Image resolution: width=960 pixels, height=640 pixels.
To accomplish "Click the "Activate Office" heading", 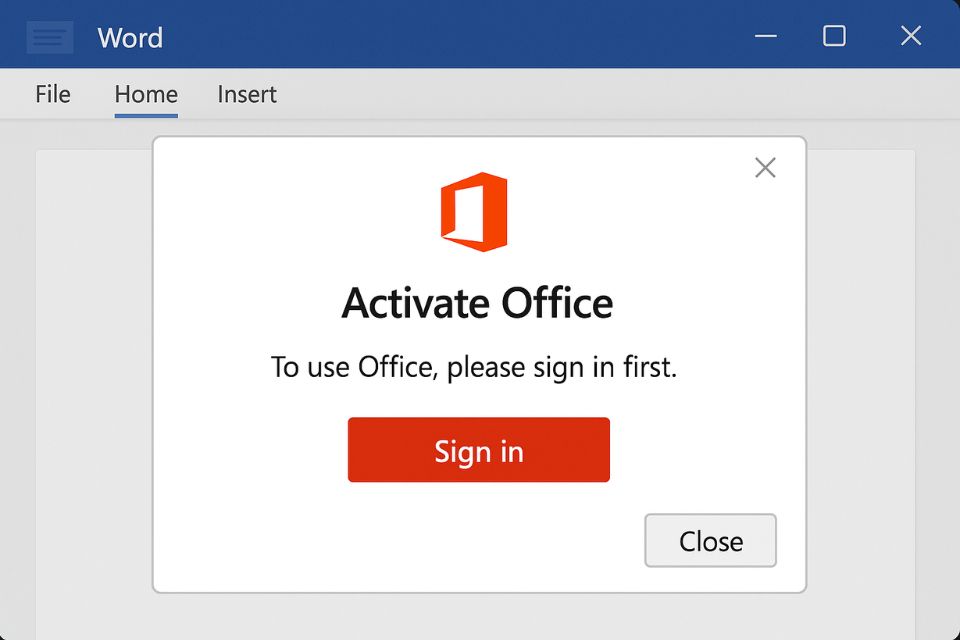I will [477, 303].
